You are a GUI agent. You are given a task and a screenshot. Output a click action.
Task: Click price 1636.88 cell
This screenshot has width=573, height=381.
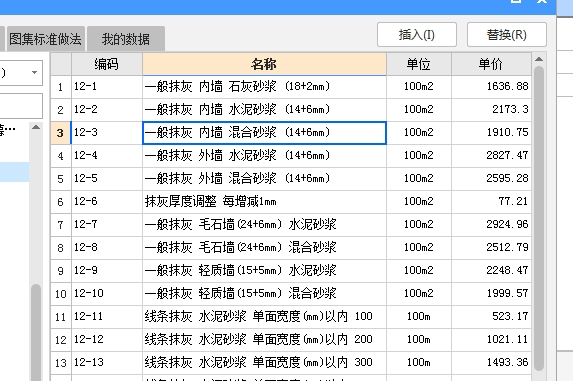pos(491,87)
